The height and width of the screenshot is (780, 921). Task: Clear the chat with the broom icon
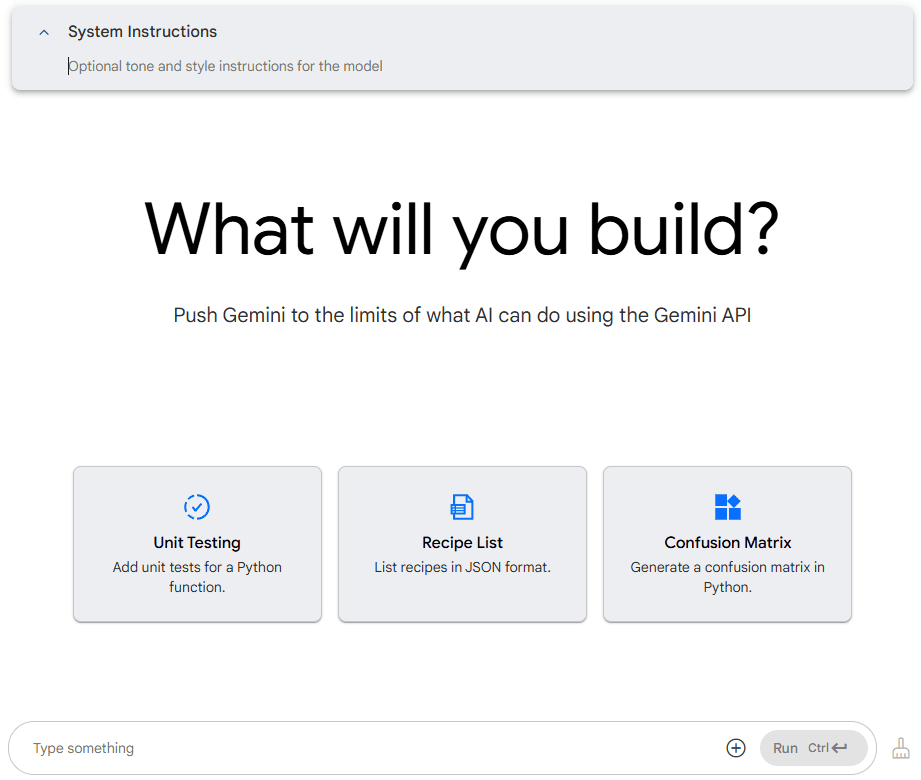(901, 748)
